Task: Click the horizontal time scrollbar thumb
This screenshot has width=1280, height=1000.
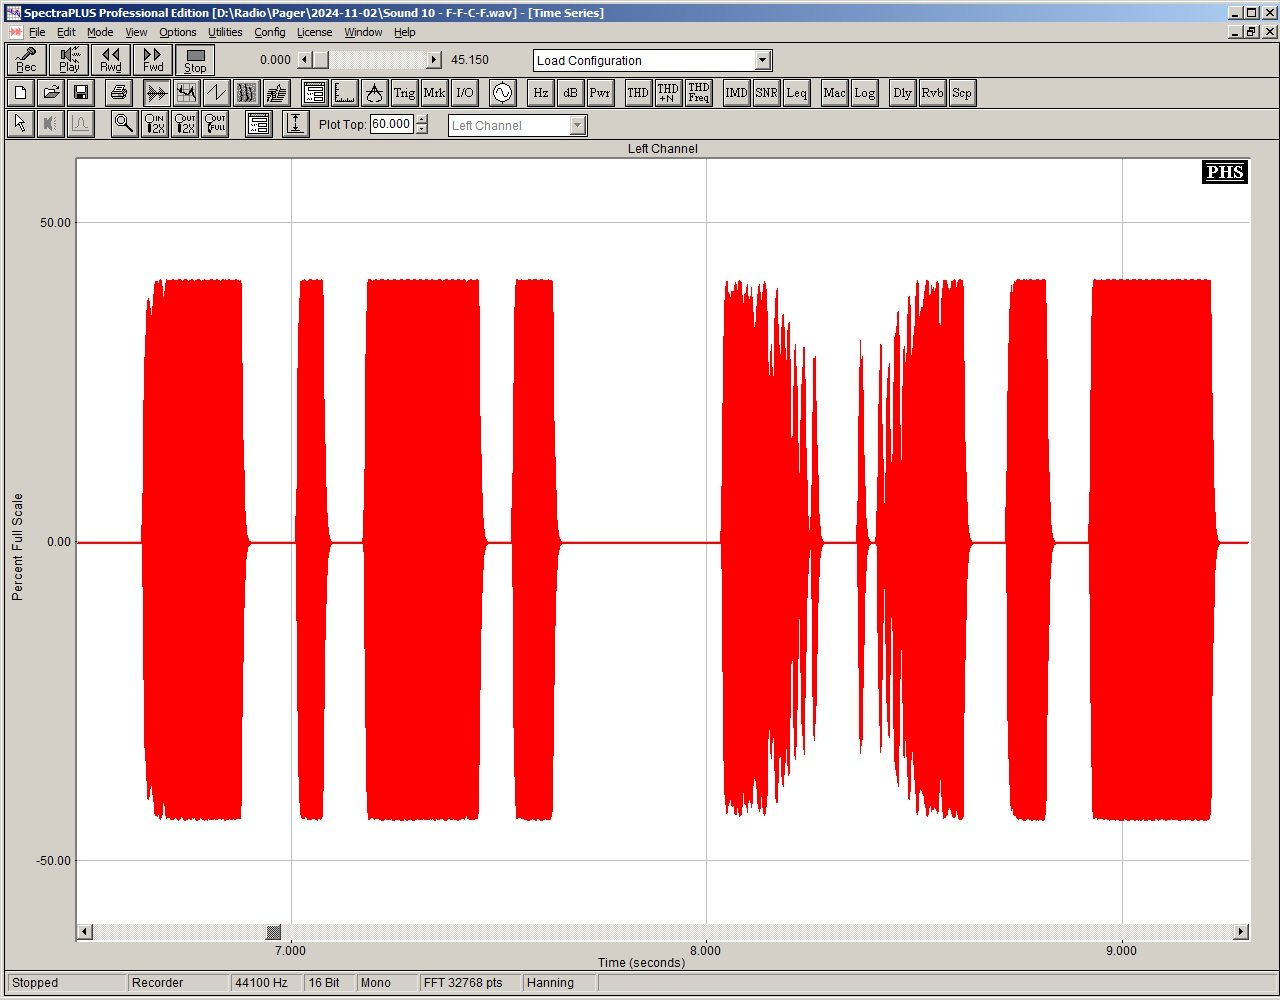Action: coord(274,932)
